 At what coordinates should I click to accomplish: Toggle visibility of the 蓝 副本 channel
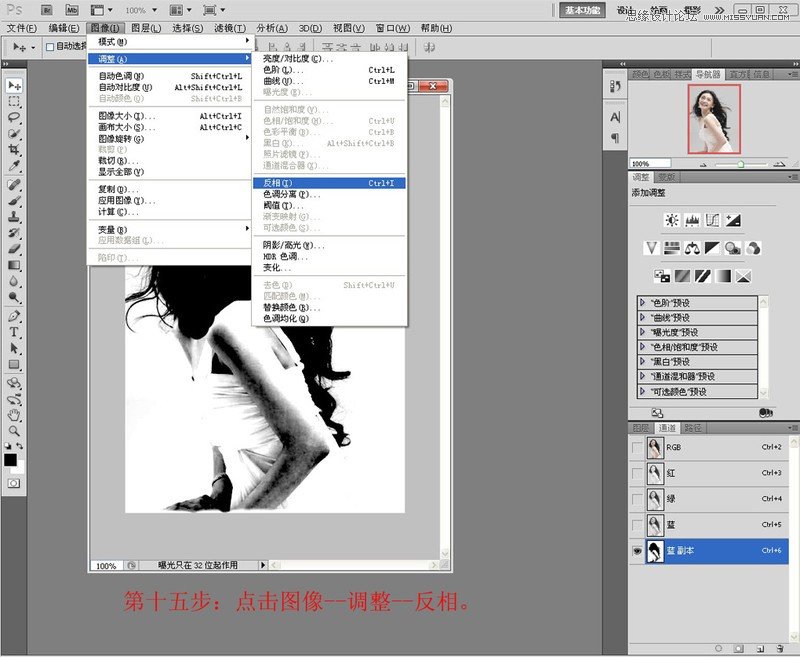pos(638,548)
